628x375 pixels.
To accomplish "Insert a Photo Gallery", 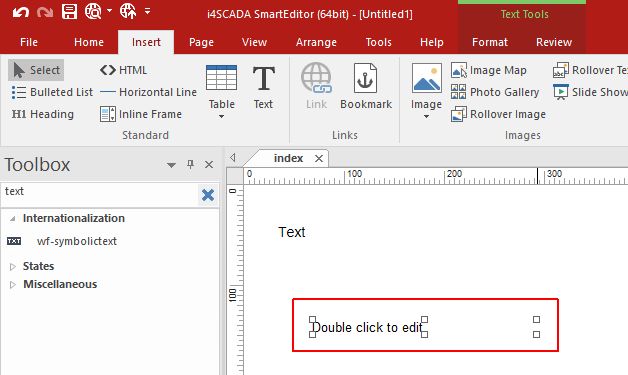I will coord(495,92).
